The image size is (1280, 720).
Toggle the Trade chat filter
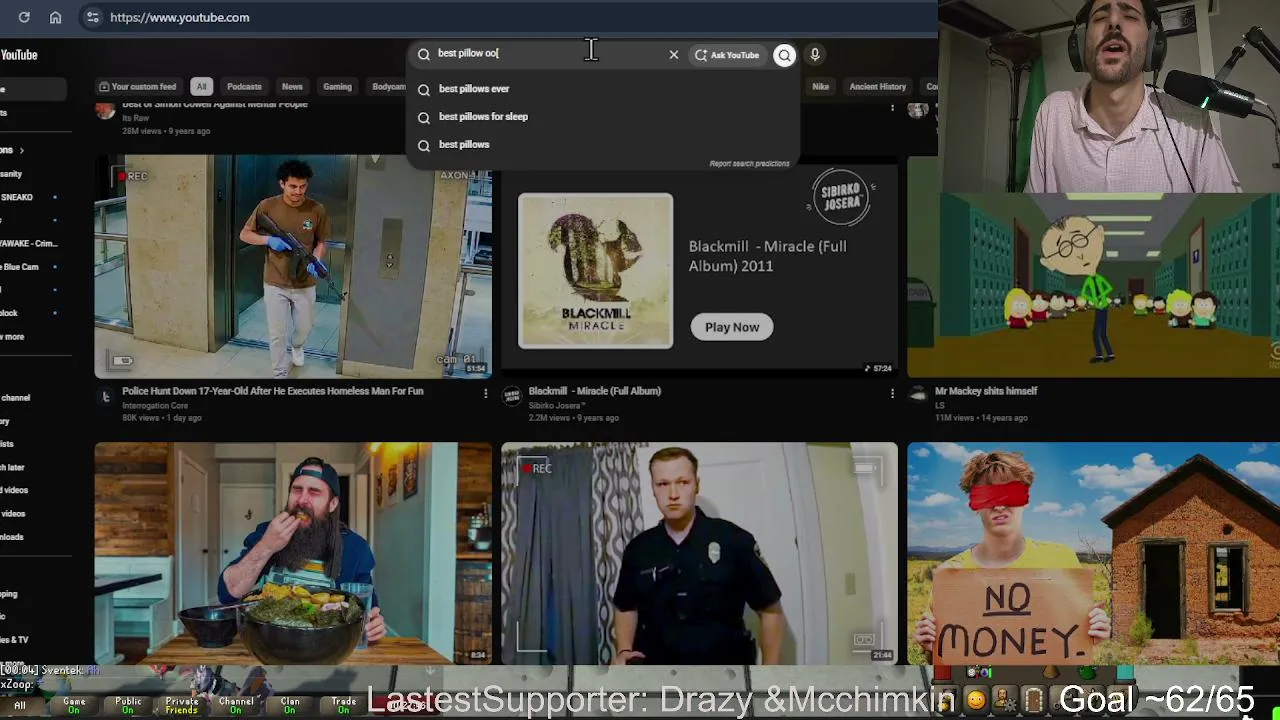344,705
